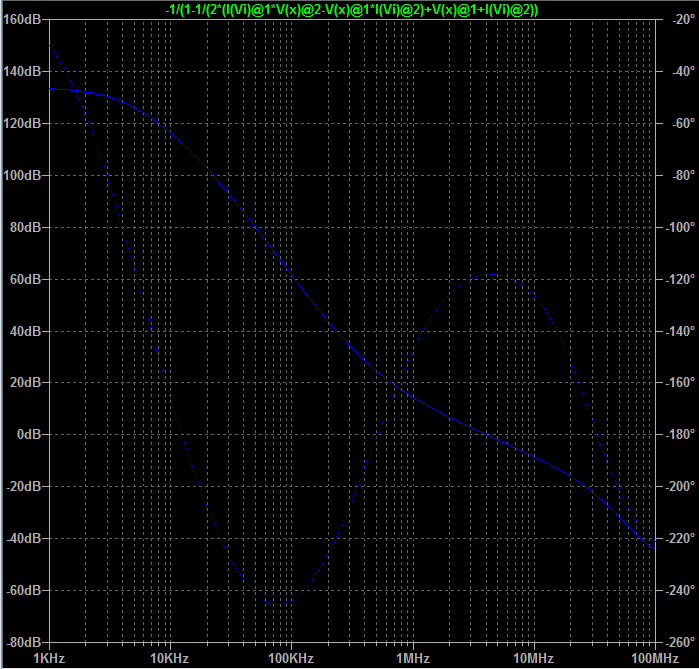The width and height of the screenshot is (699, 669).
Task: Click the -120° phase axis label
Action: 680,279
